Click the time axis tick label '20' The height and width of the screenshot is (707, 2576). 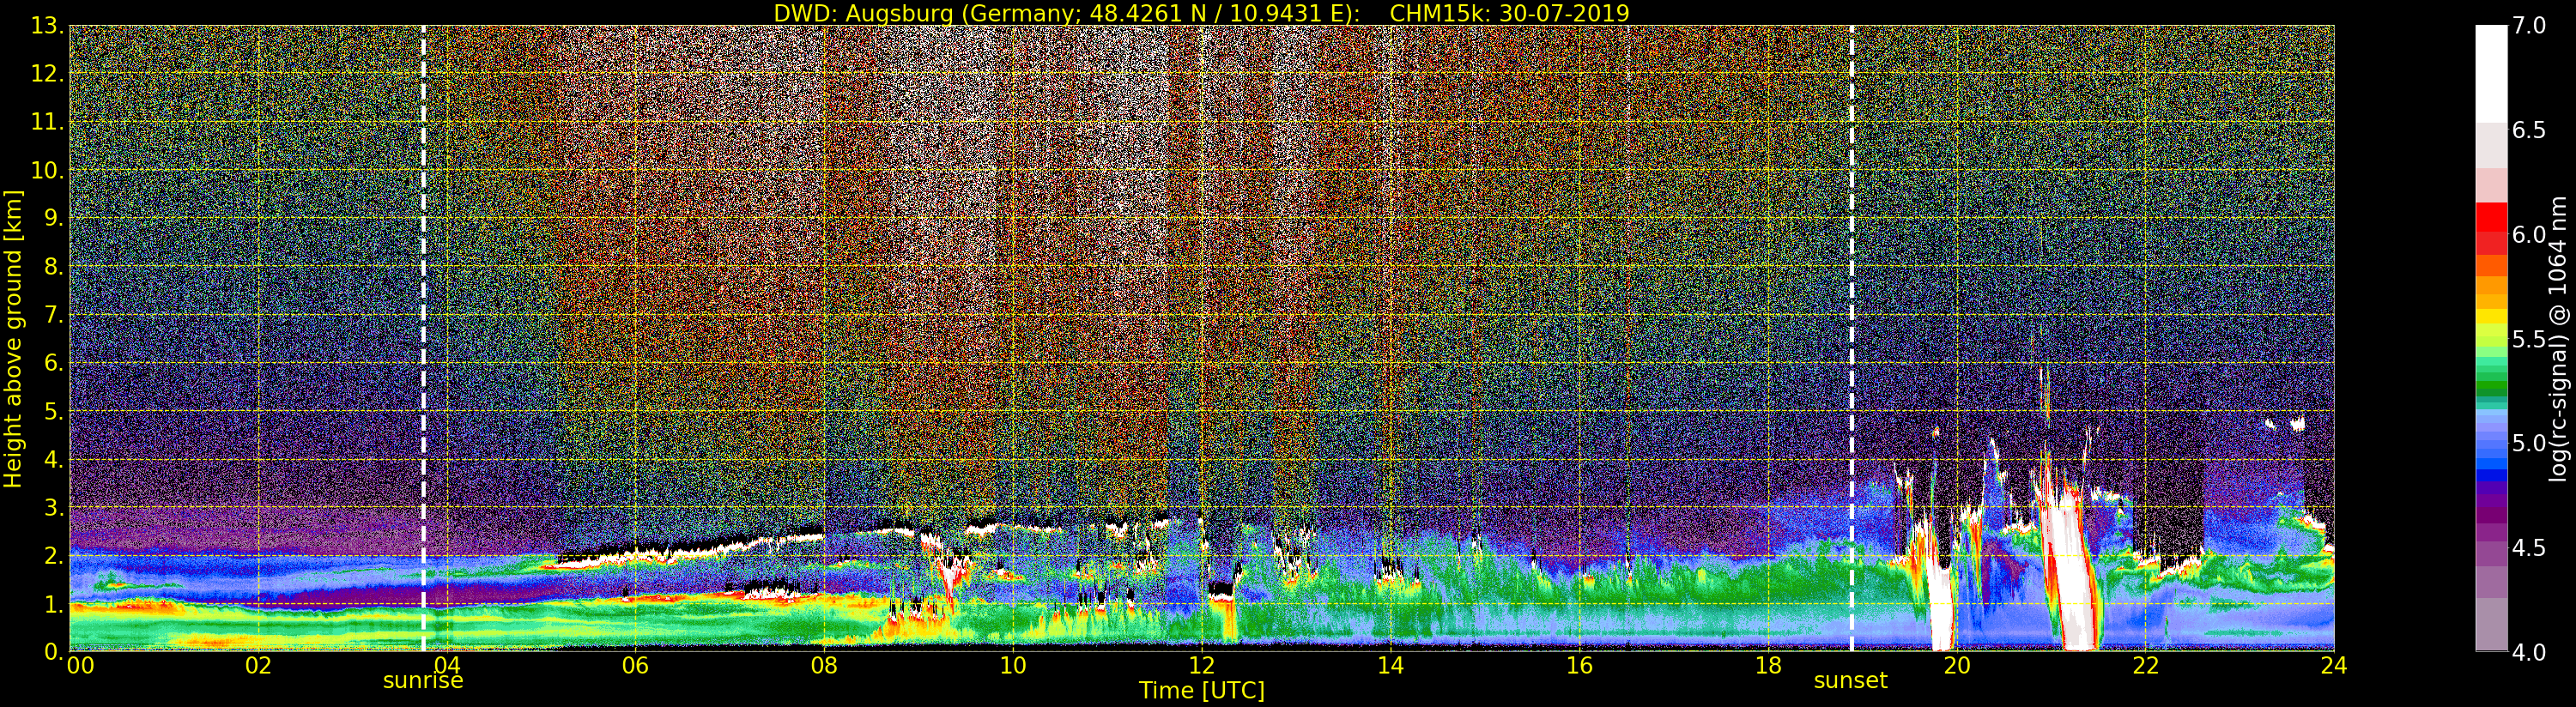tap(1957, 665)
